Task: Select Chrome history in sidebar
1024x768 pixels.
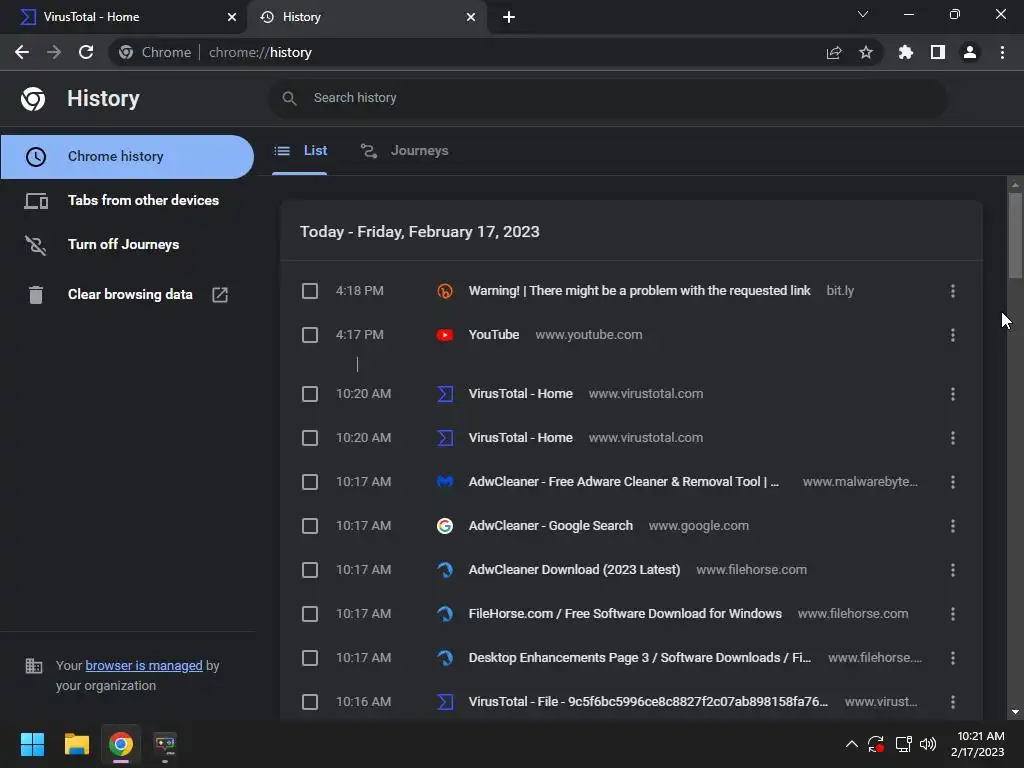Action: pos(127,157)
